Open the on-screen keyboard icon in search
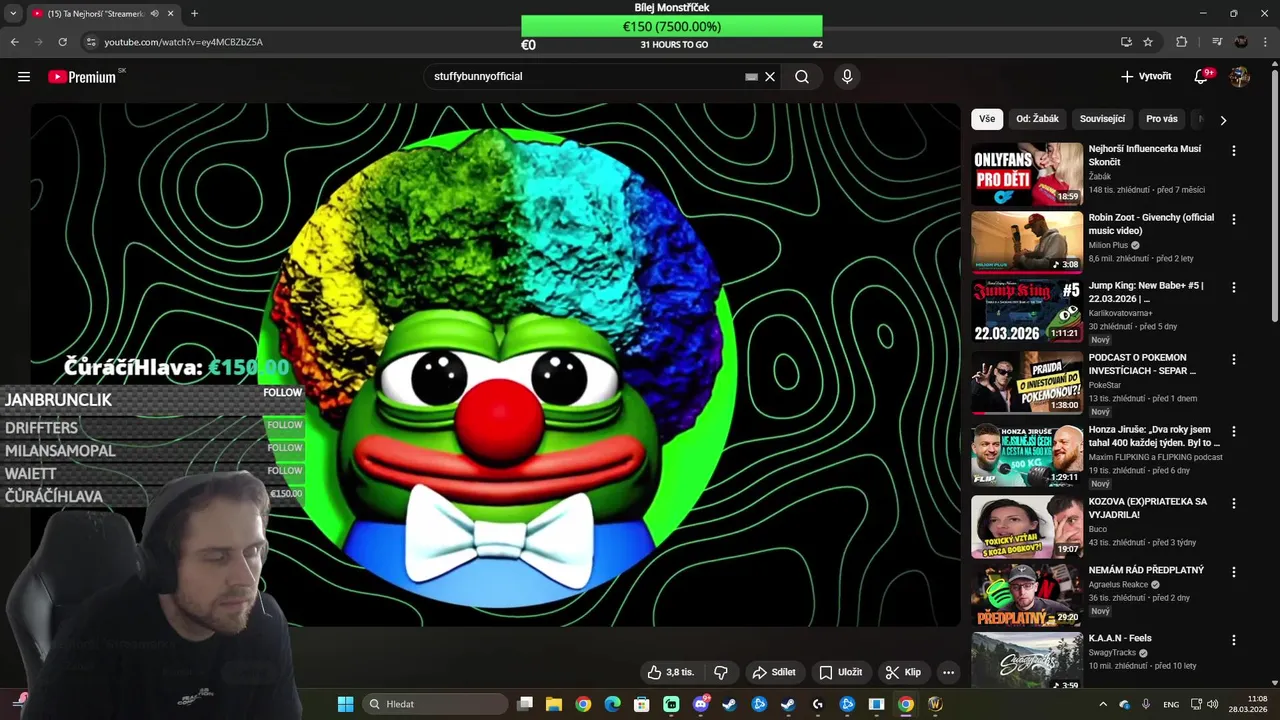Viewport: 1280px width, 720px height. click(x=751, y=76)
